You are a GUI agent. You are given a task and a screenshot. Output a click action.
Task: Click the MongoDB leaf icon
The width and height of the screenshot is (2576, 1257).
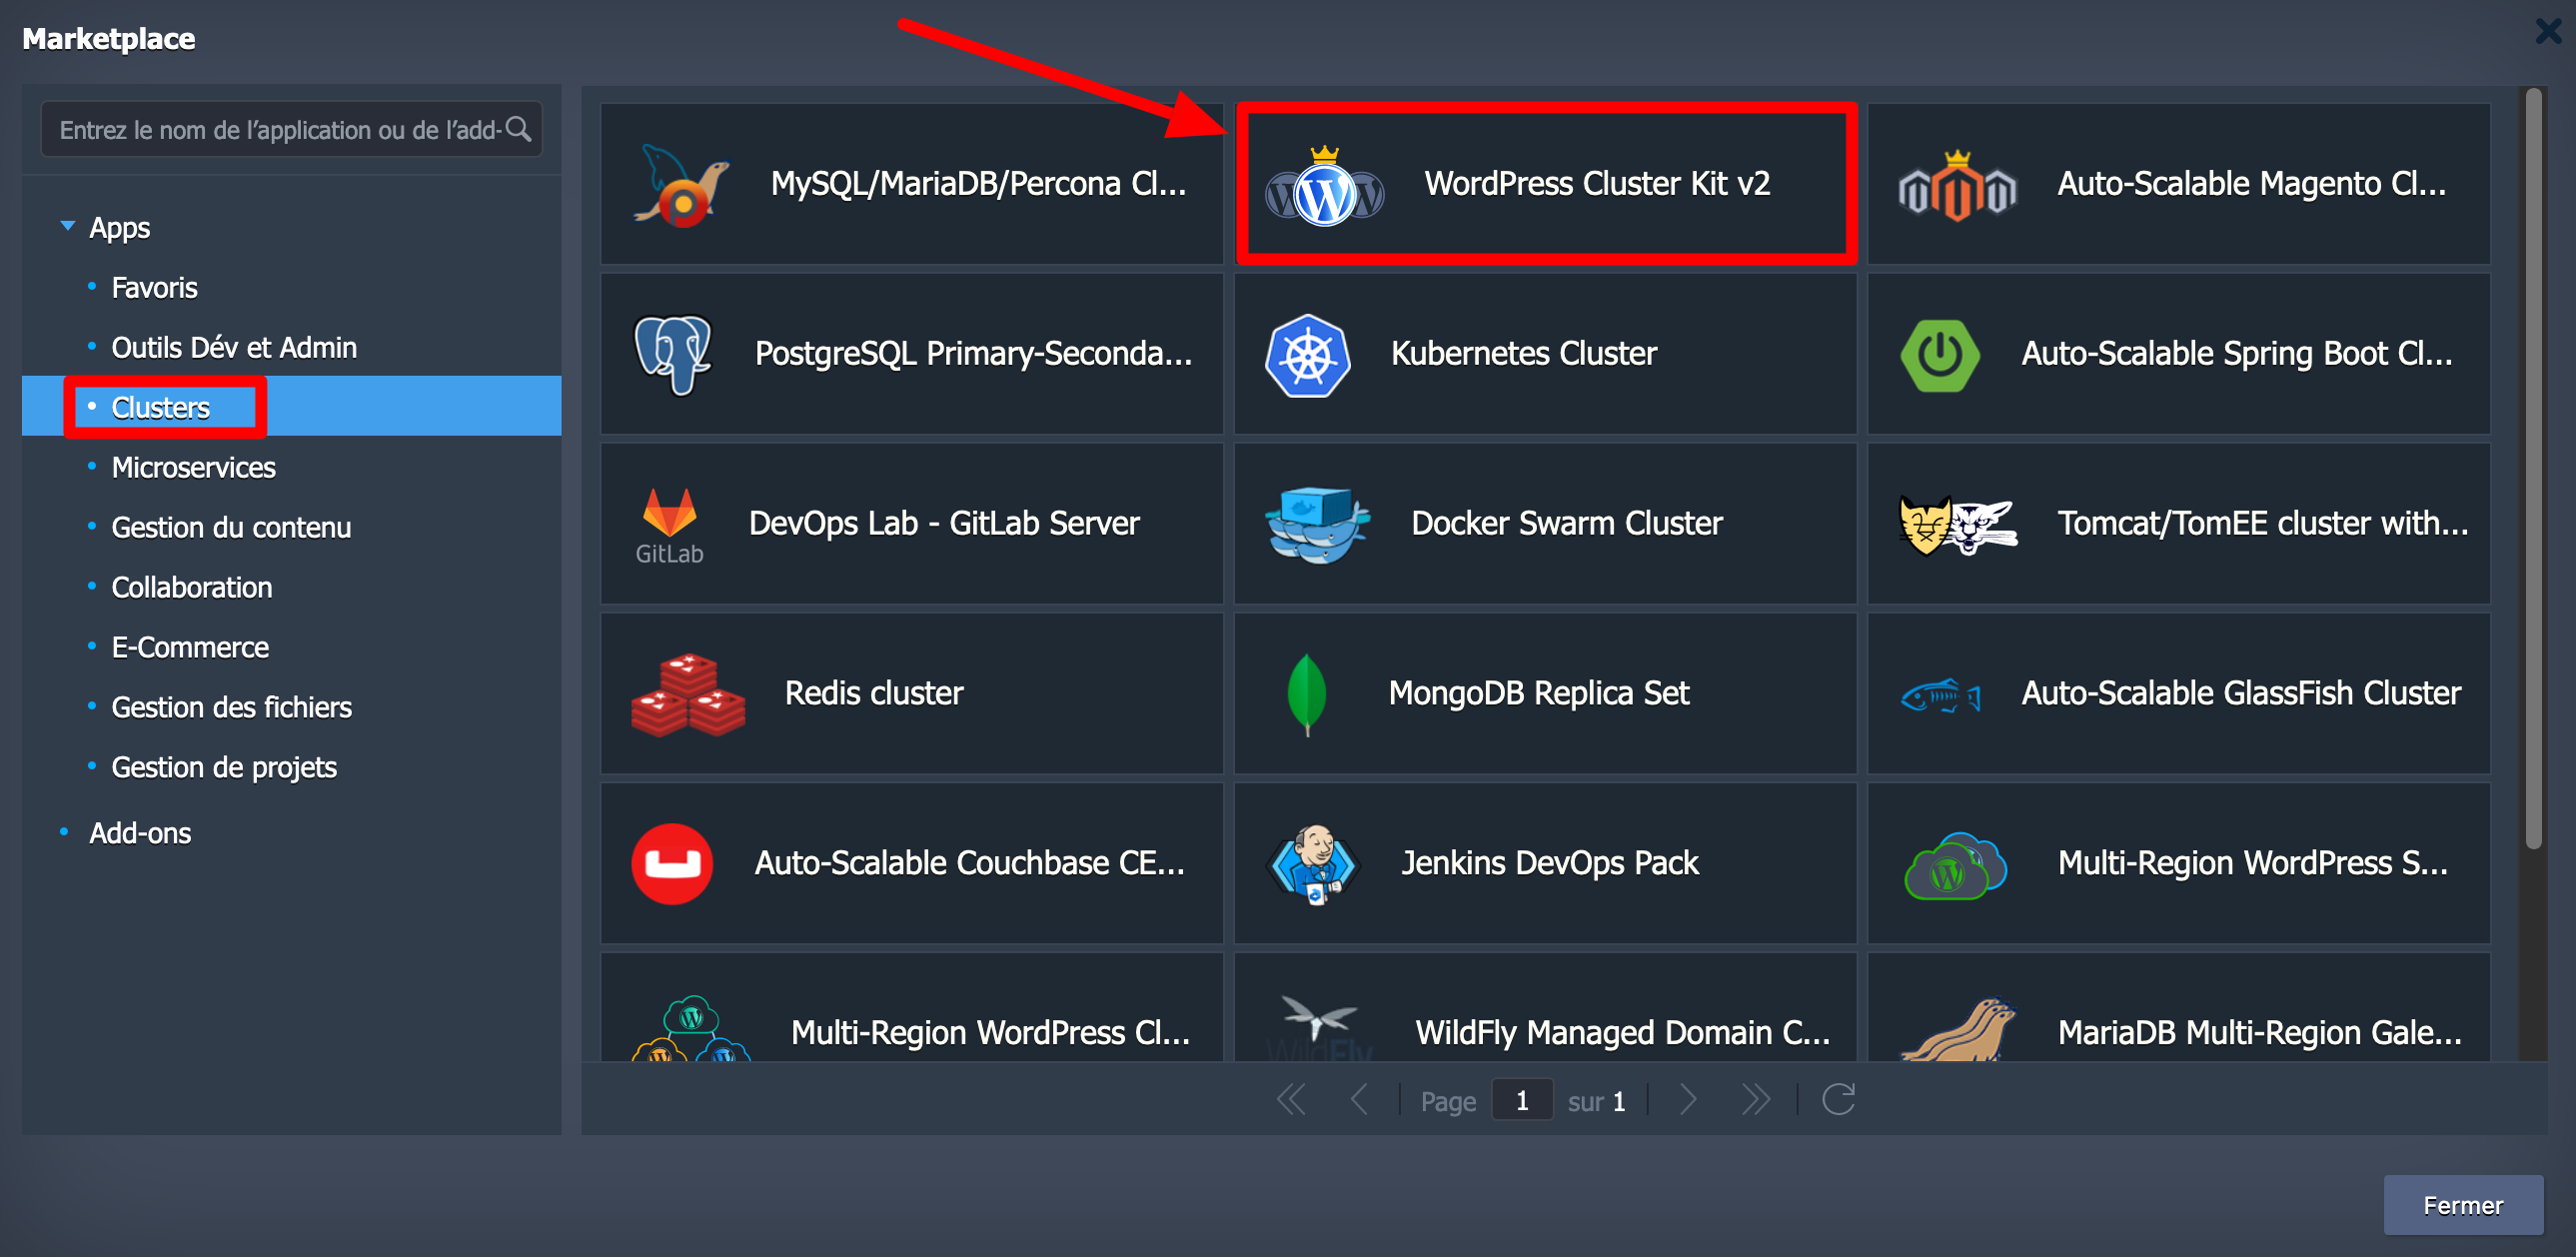1306,695
